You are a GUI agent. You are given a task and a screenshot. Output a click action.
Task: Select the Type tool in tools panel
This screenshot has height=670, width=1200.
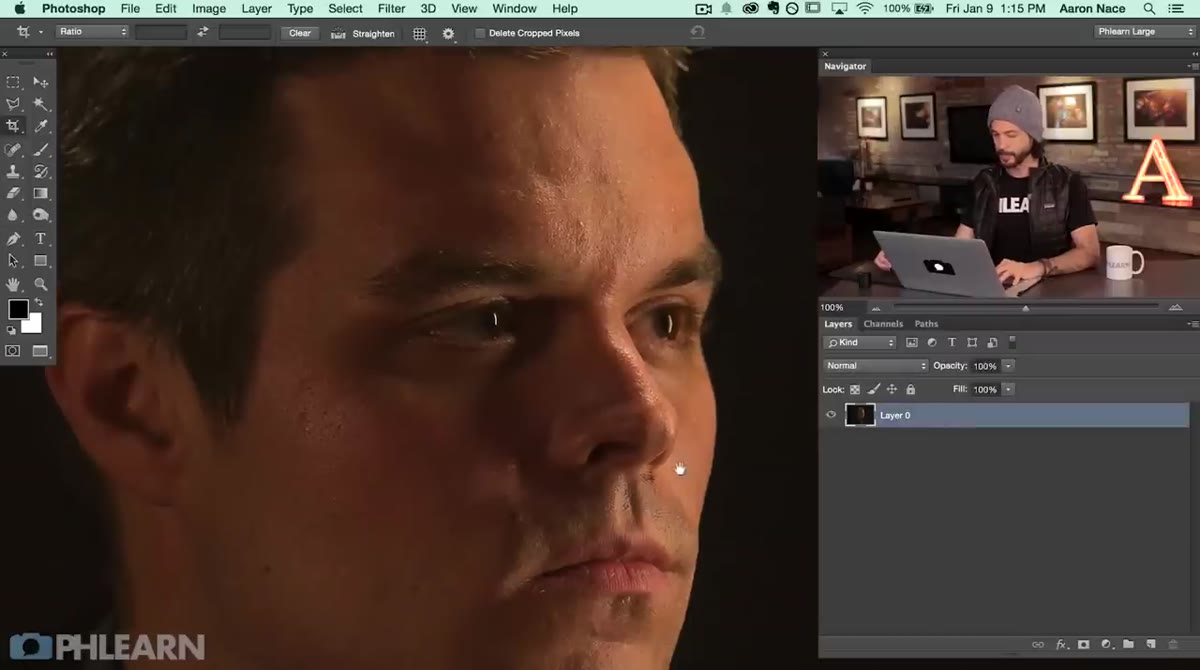(x=41, y=239)
